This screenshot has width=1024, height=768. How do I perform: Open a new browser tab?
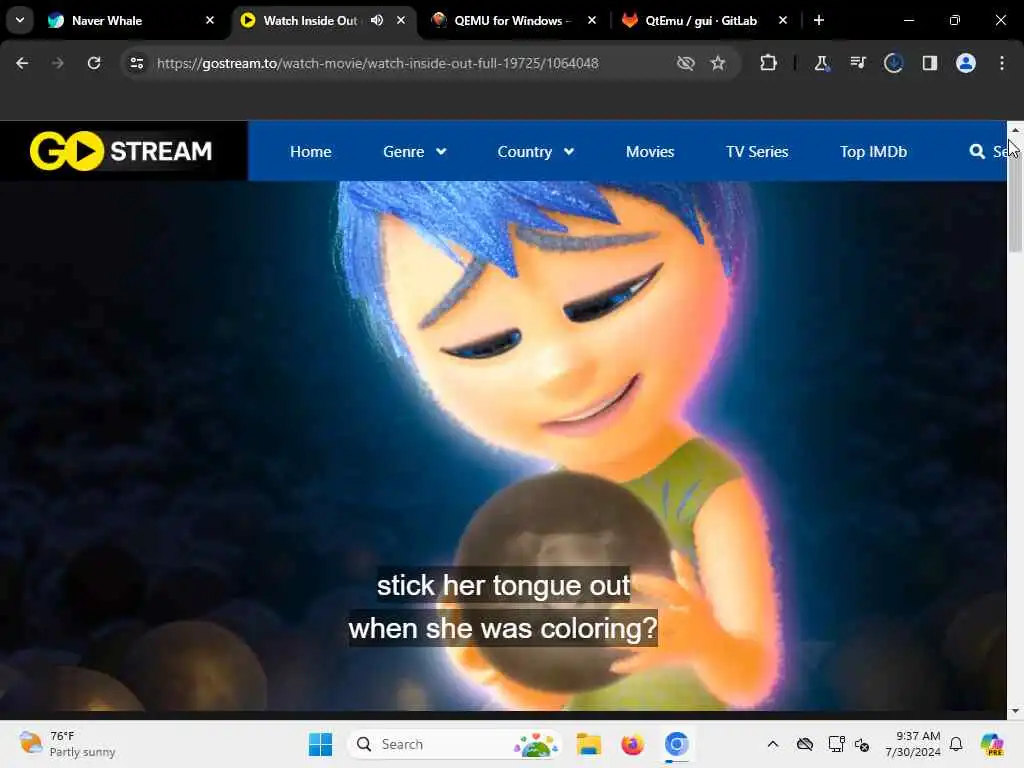[x=819, y=20]
